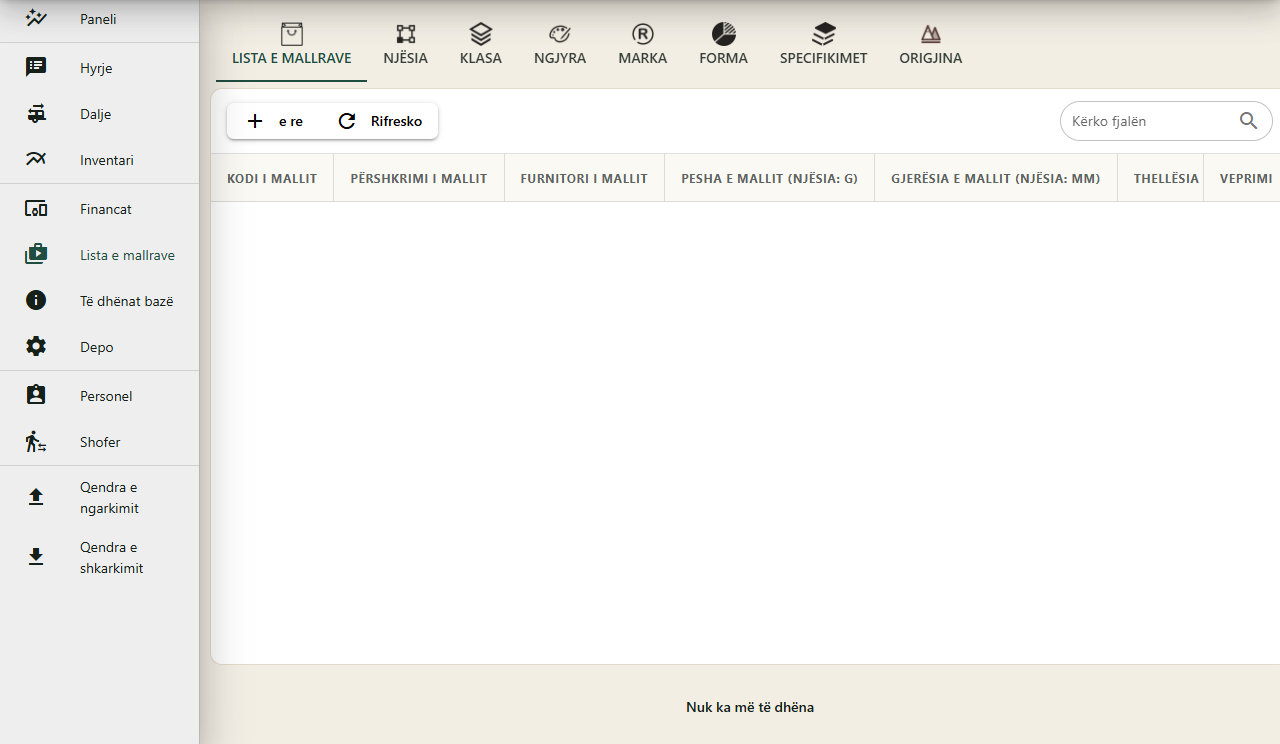Open Paneli from the sidebar
1280x744 pixels.
point(99,18)
